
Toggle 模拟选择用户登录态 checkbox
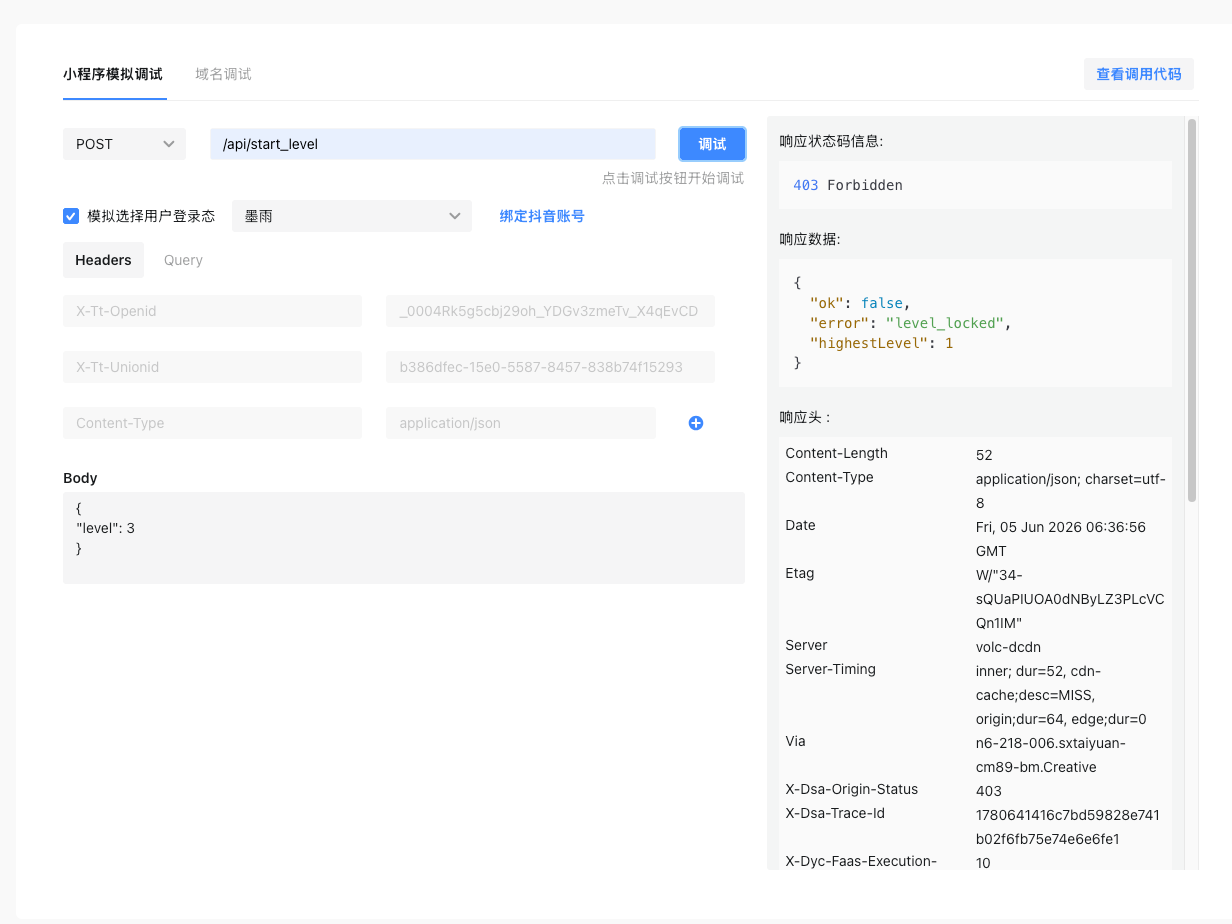71,216
